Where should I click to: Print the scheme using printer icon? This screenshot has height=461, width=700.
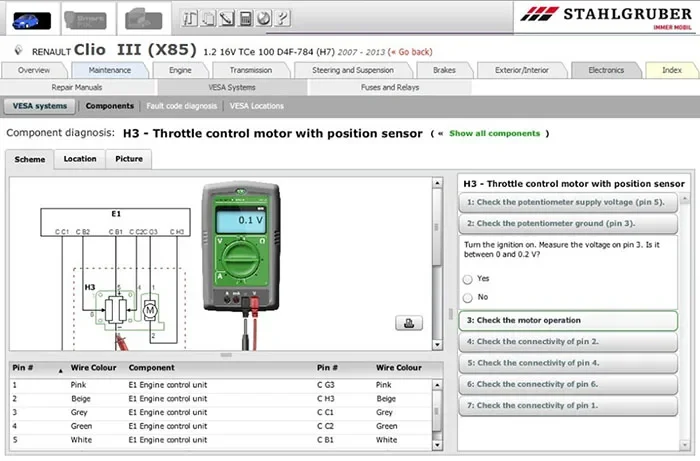tap(408, 323)
